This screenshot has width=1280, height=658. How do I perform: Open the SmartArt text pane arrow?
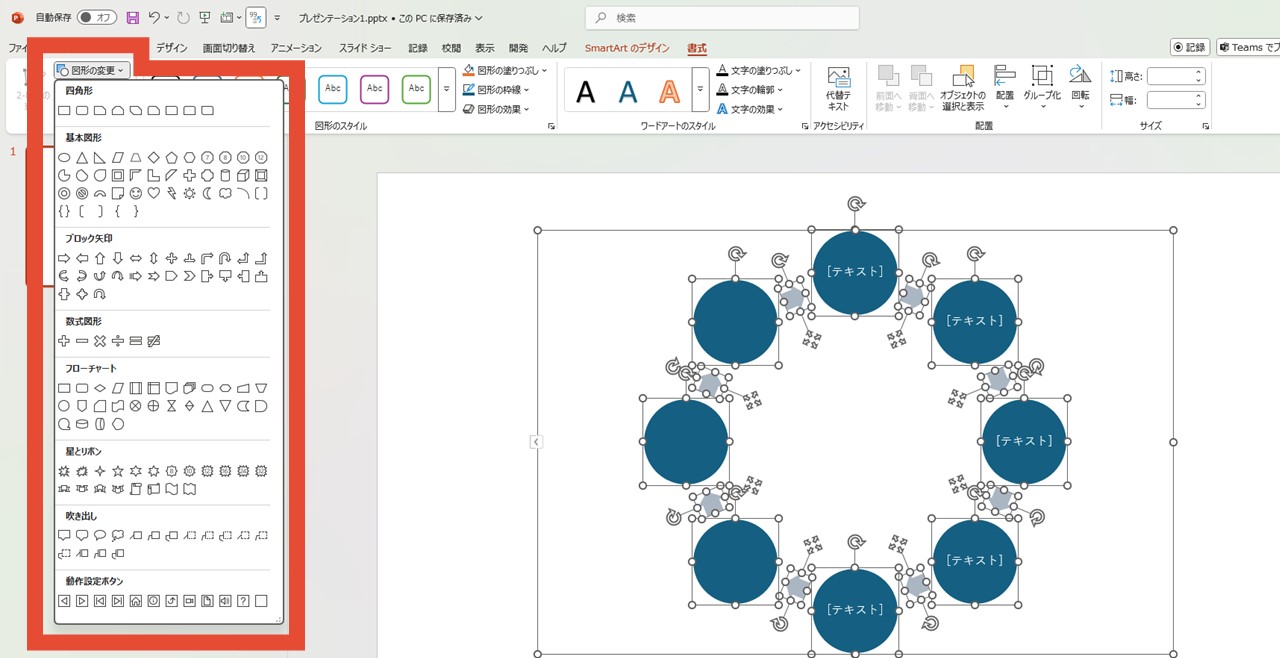536,442
